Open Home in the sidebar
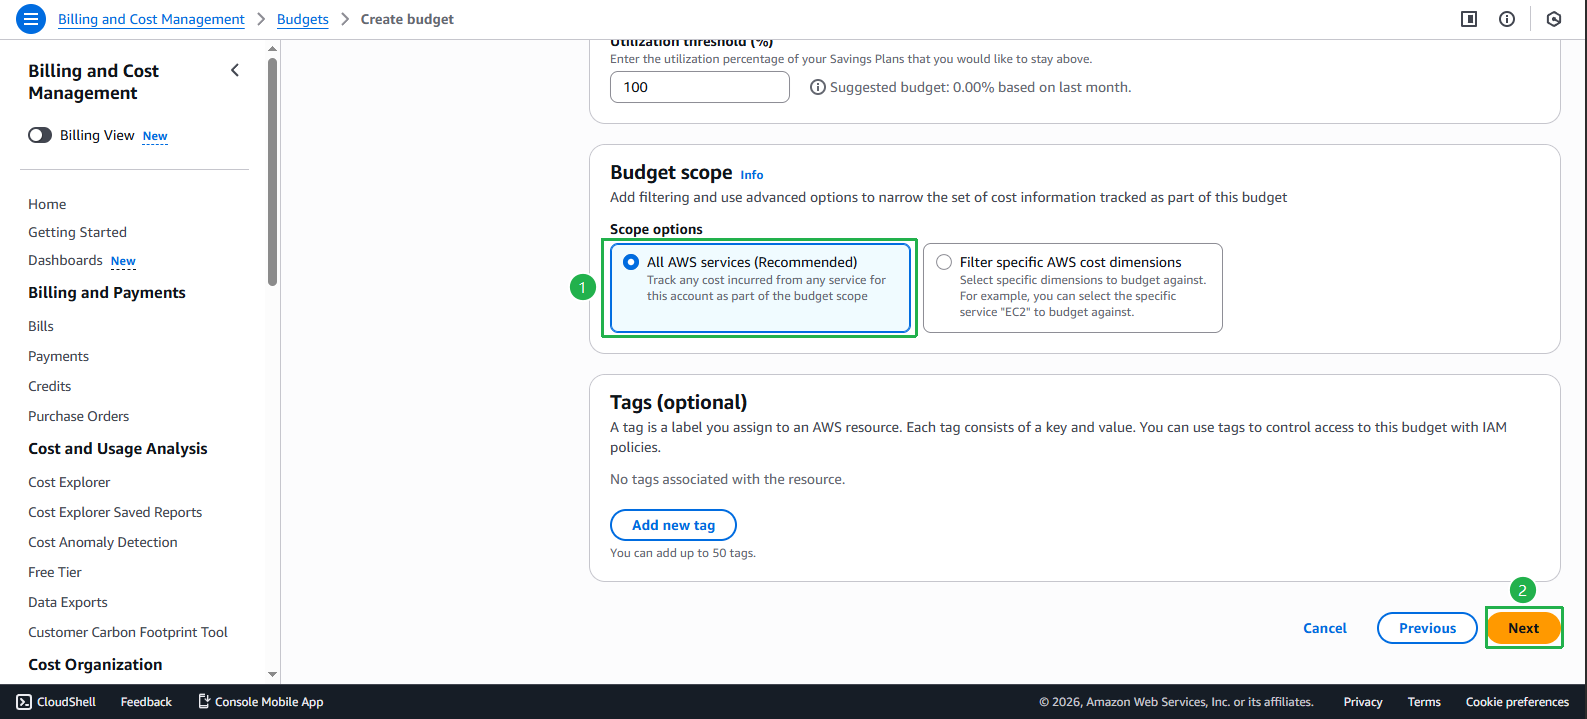1587x719 pixels. point(47,204)
